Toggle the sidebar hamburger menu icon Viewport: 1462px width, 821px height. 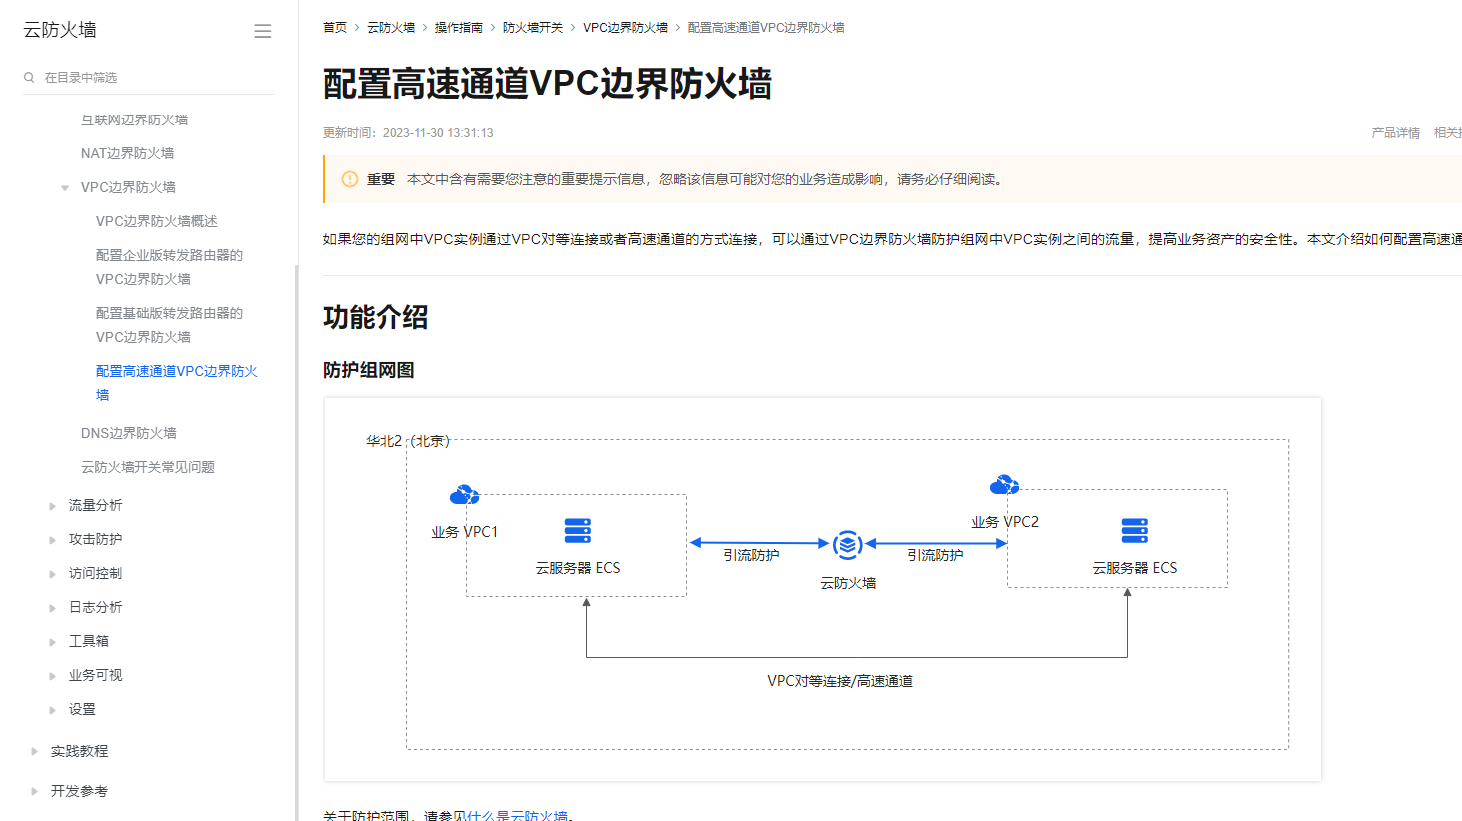click(263, 31)
